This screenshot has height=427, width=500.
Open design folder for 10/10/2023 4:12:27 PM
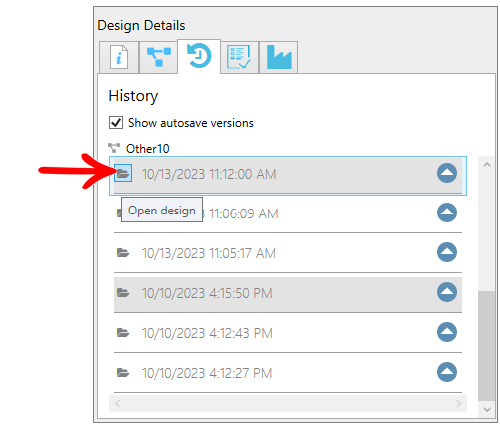coord(123,373)
